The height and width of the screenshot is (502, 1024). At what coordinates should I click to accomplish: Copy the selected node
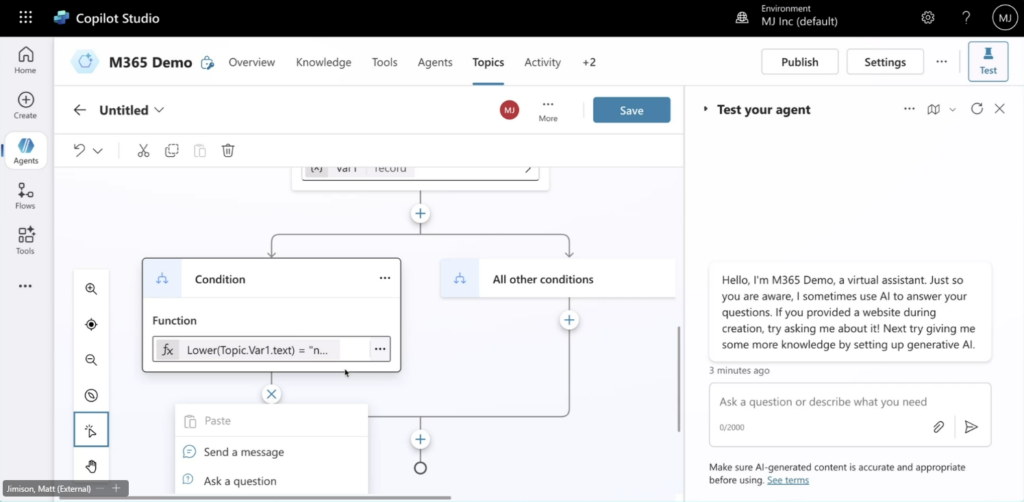point(172,150)
